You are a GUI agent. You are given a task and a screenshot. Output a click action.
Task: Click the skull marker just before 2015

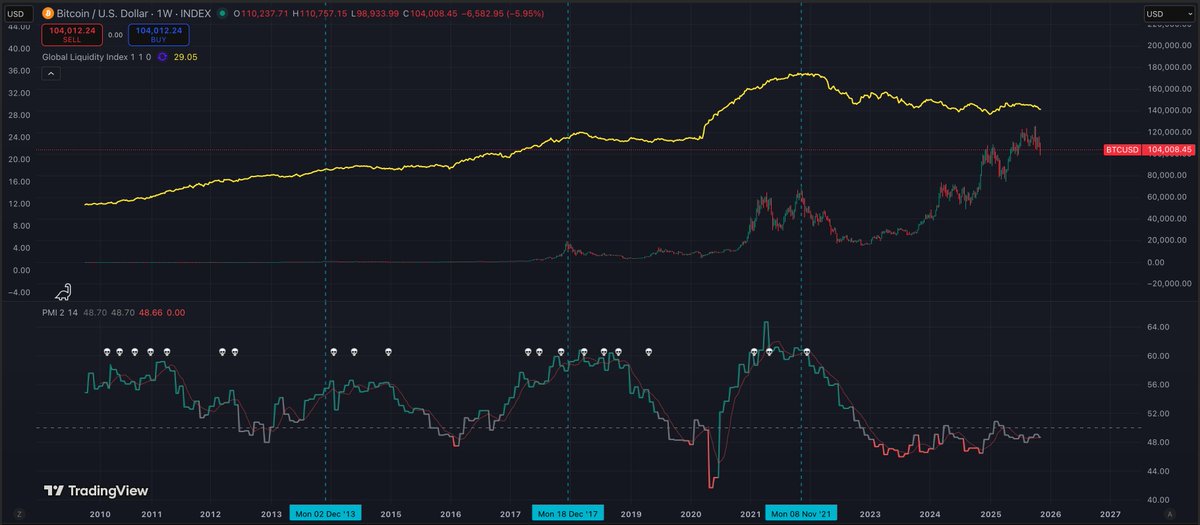(x=388, y=352)
